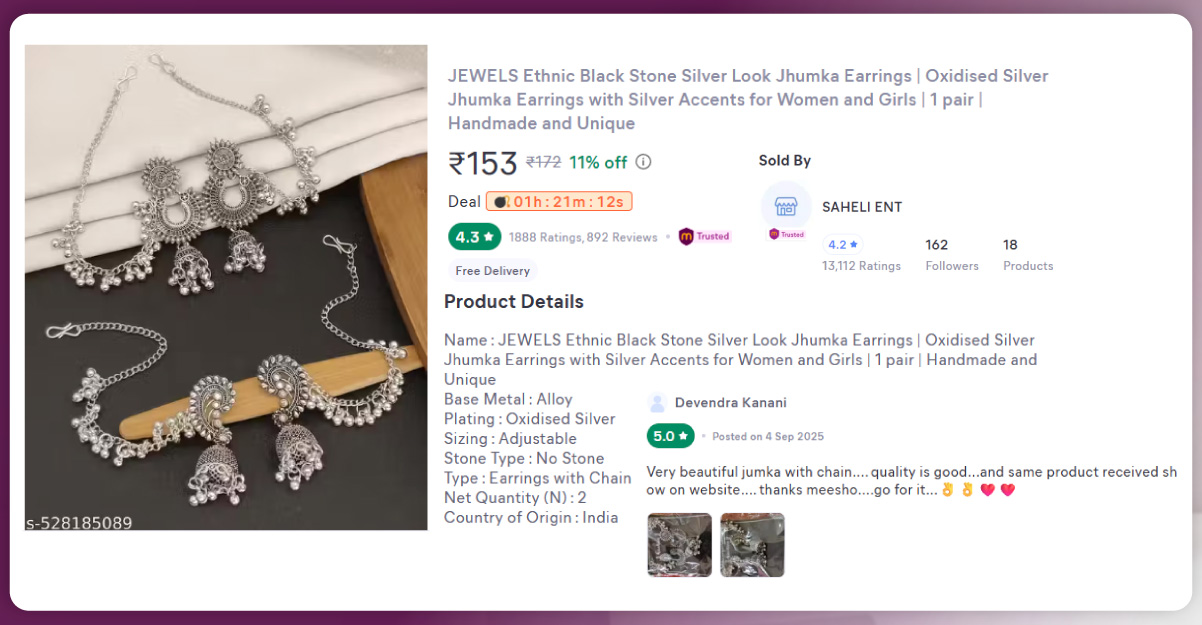Click the deal countdown timer

pos(559,202)
